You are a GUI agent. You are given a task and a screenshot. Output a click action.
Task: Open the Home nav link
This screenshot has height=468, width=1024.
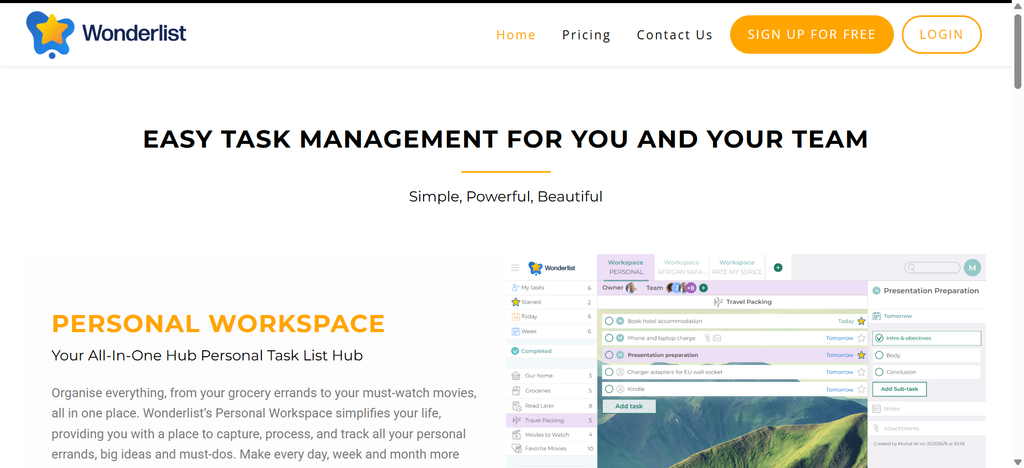[x=516, y=35]
